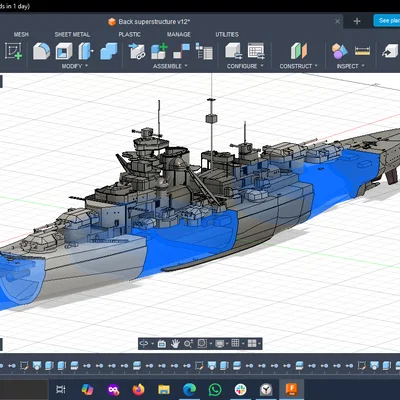This screenshot has width=400, height=400.
Task: Choose the Press Pull tool in Modify
Action: (85, 51)
